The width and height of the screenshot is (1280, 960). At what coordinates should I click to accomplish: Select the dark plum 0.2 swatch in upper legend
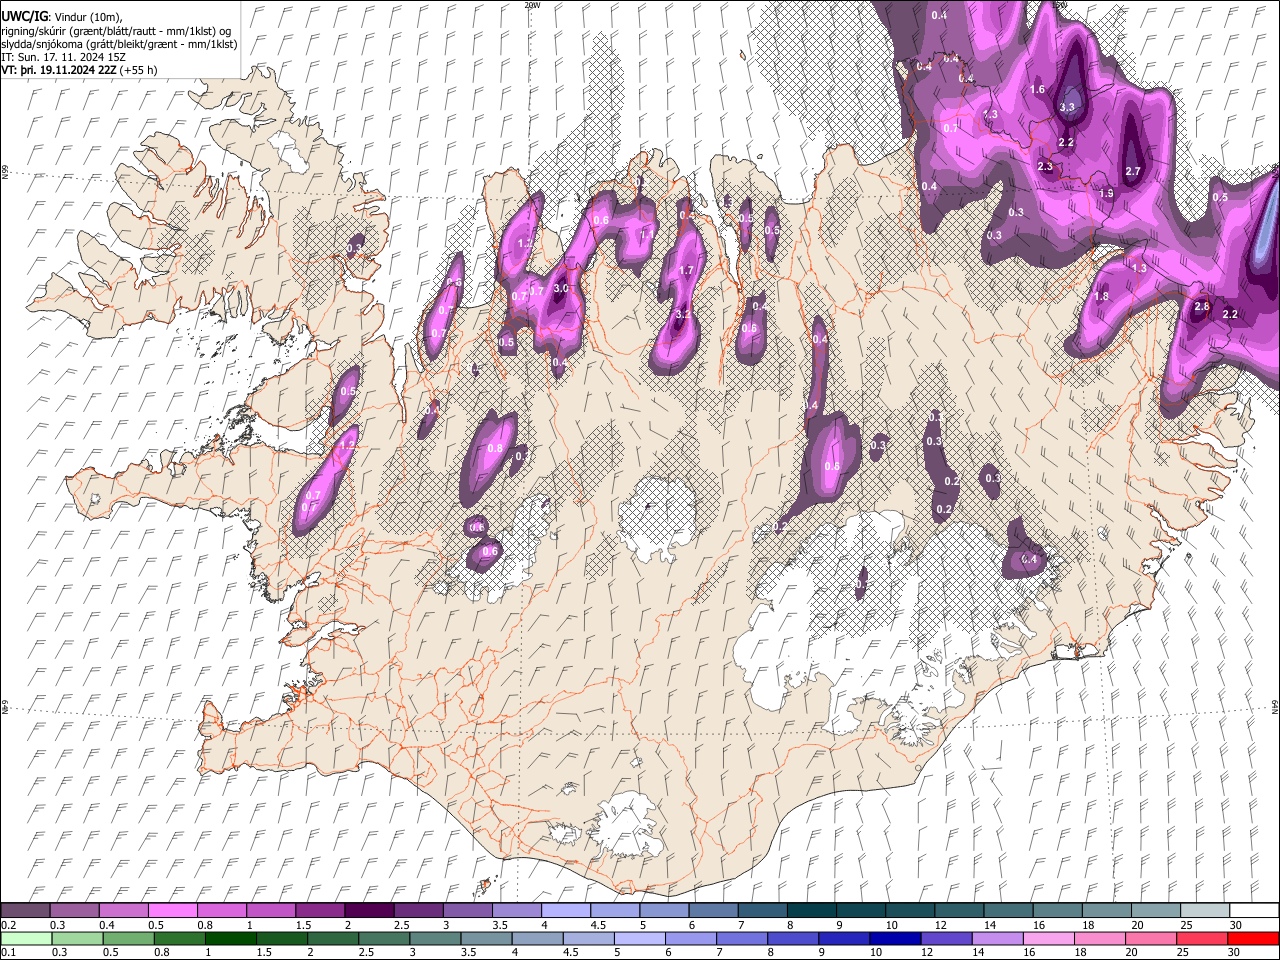pyautogui.click(x=25, y=911)
